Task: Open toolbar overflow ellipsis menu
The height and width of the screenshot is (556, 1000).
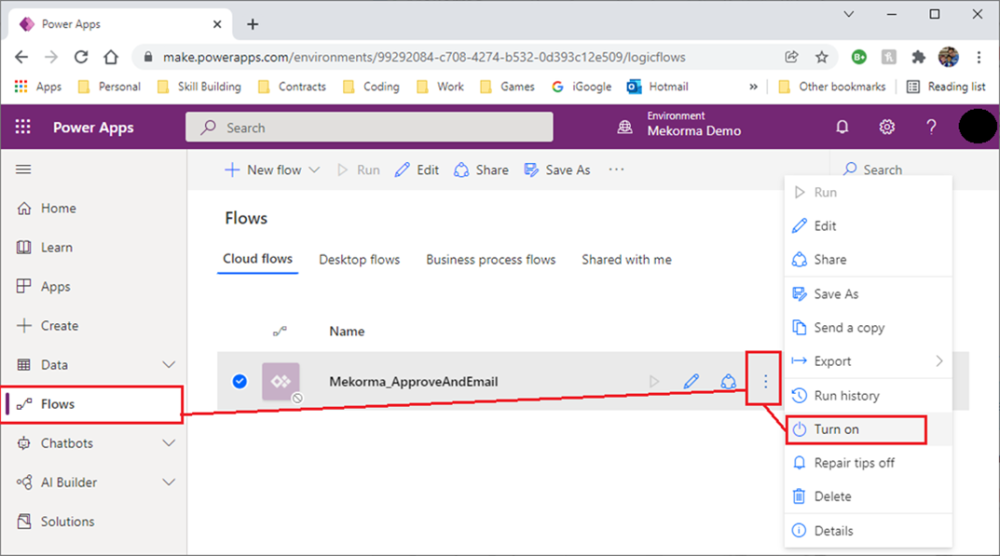Action: tap(616, 170)
